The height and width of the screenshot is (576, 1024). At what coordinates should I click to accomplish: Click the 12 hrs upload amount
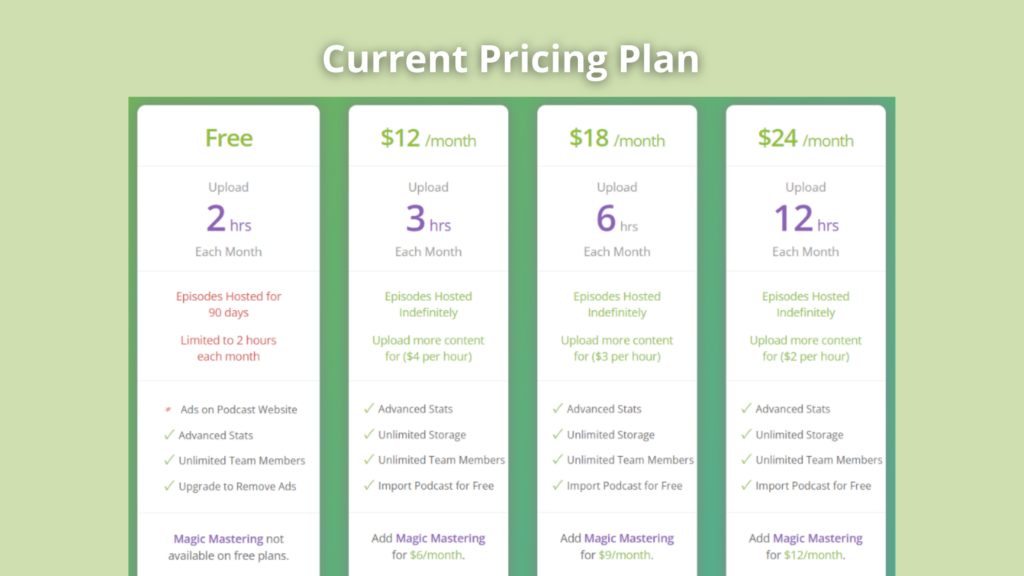pos(806,219)
